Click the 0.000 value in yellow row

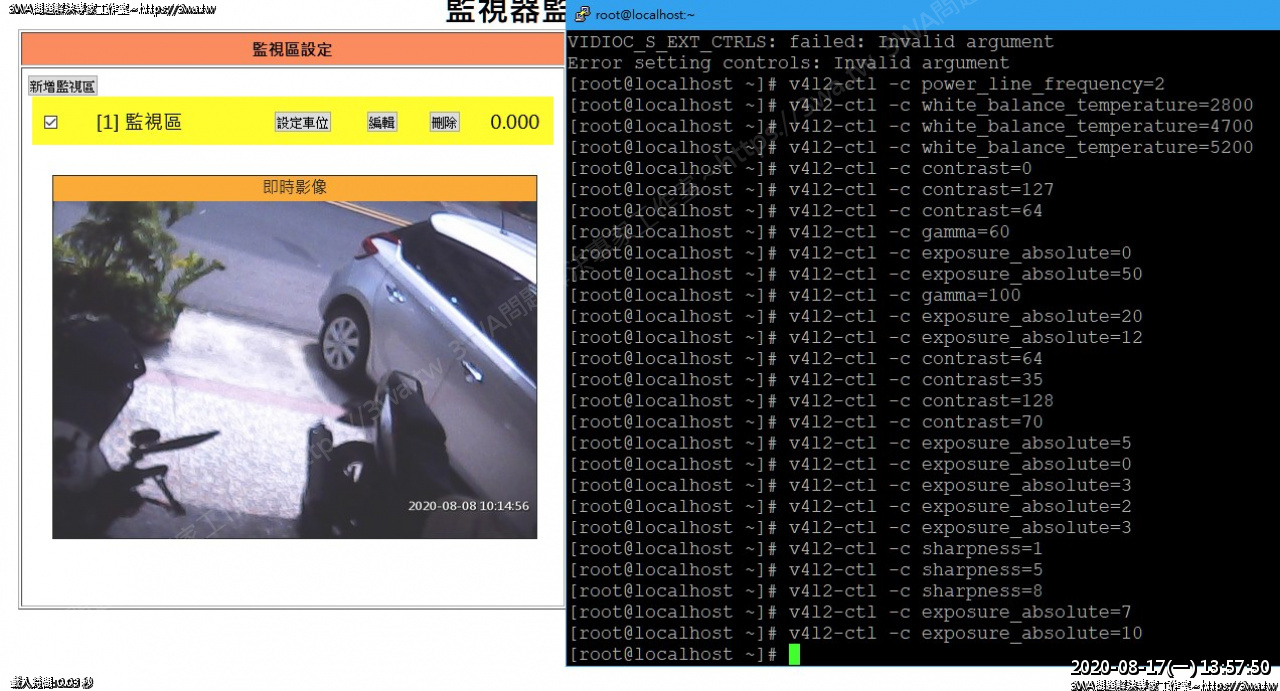click(514, 122)
